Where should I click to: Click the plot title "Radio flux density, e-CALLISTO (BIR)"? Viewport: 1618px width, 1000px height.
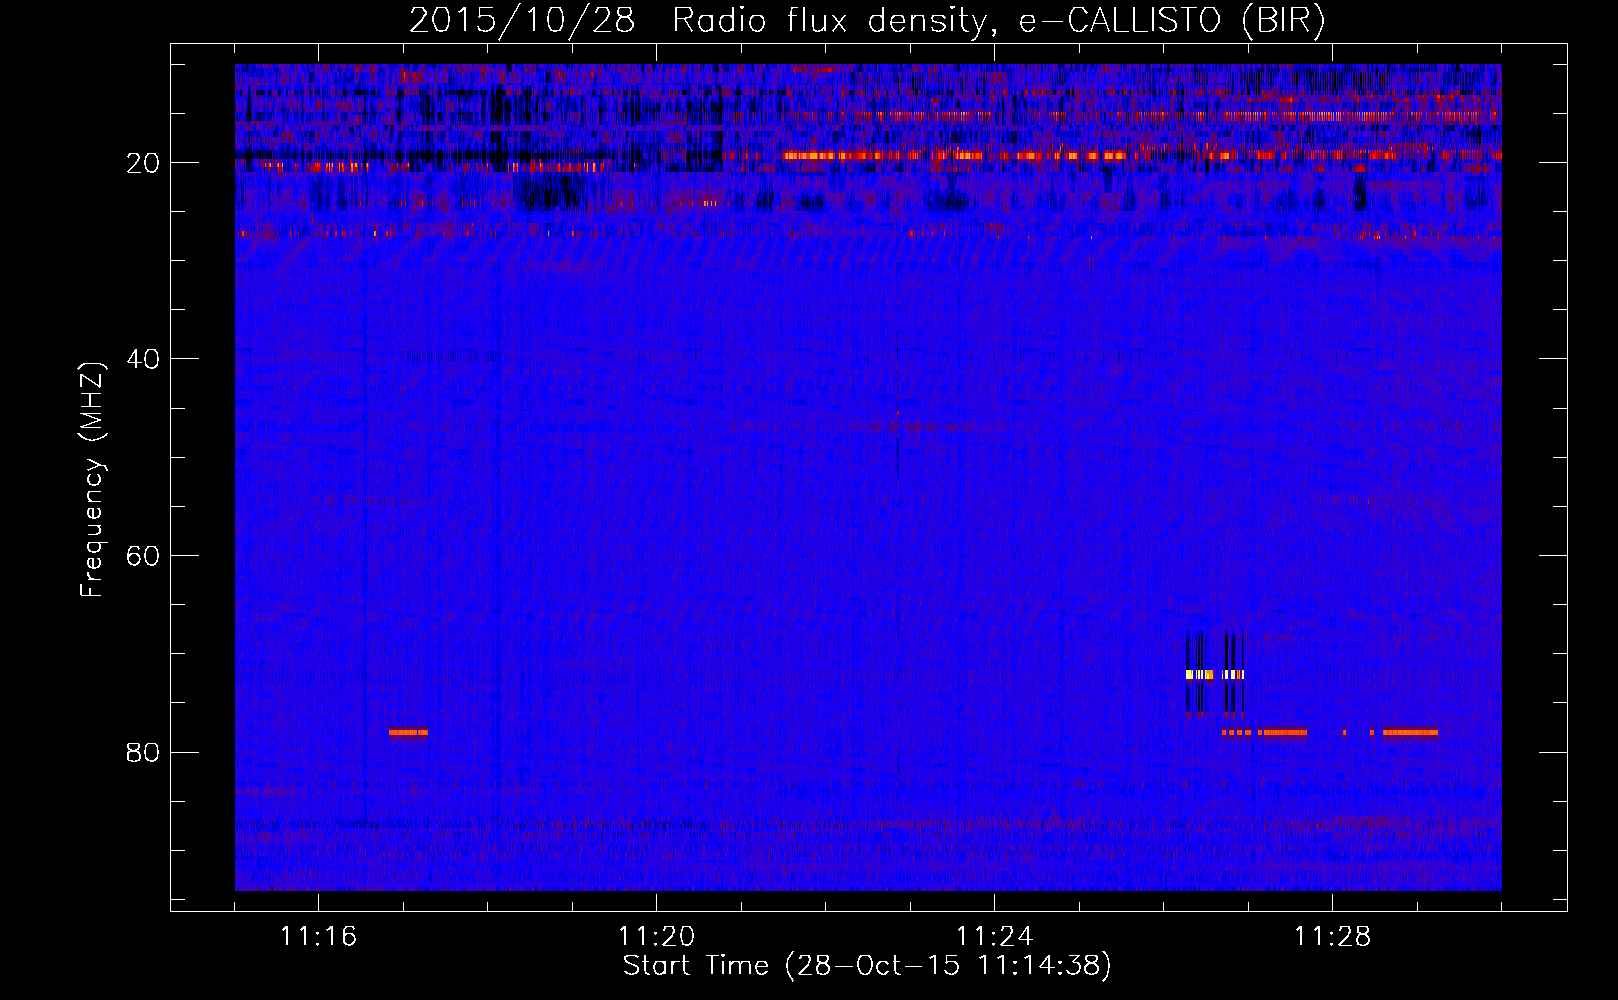tap(998, 21)
